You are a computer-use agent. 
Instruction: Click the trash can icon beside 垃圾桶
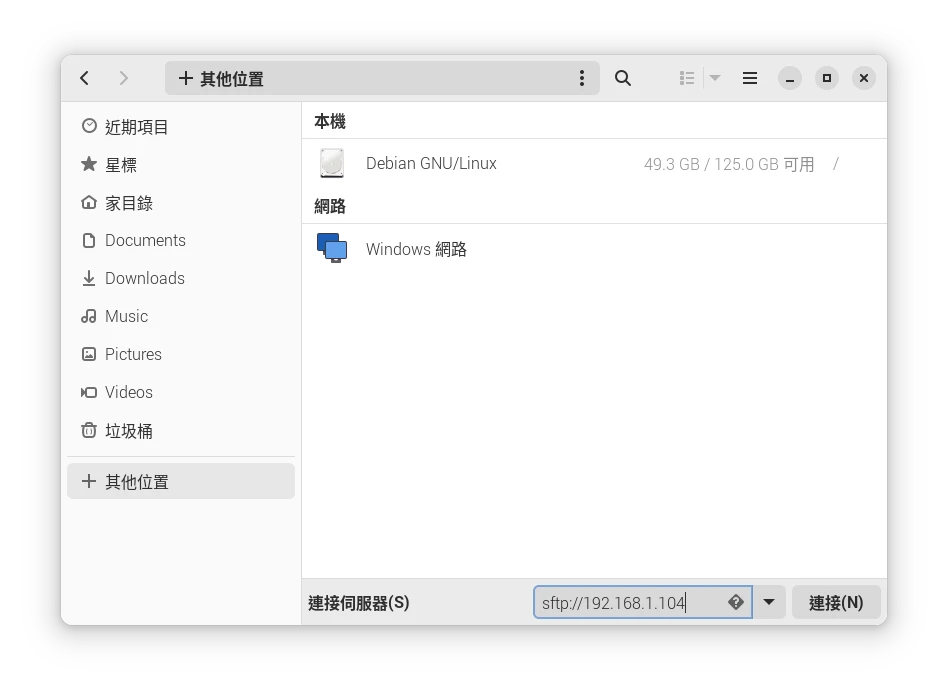(x=89, y=430)
